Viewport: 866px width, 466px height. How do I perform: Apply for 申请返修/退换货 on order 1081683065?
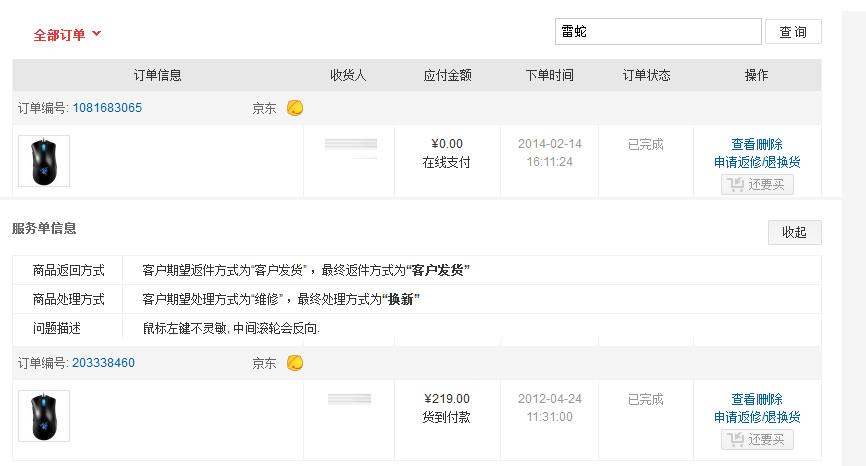[x=757, y=162]
